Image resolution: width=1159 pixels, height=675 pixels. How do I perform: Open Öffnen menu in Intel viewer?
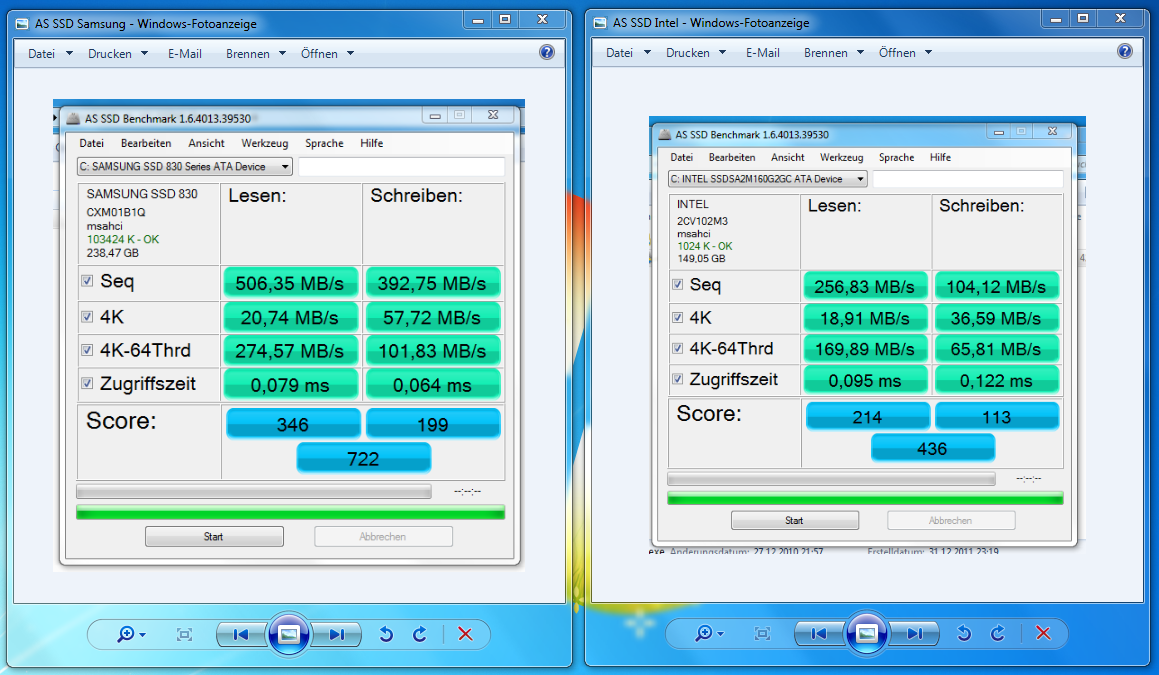[x=905, y=52]
